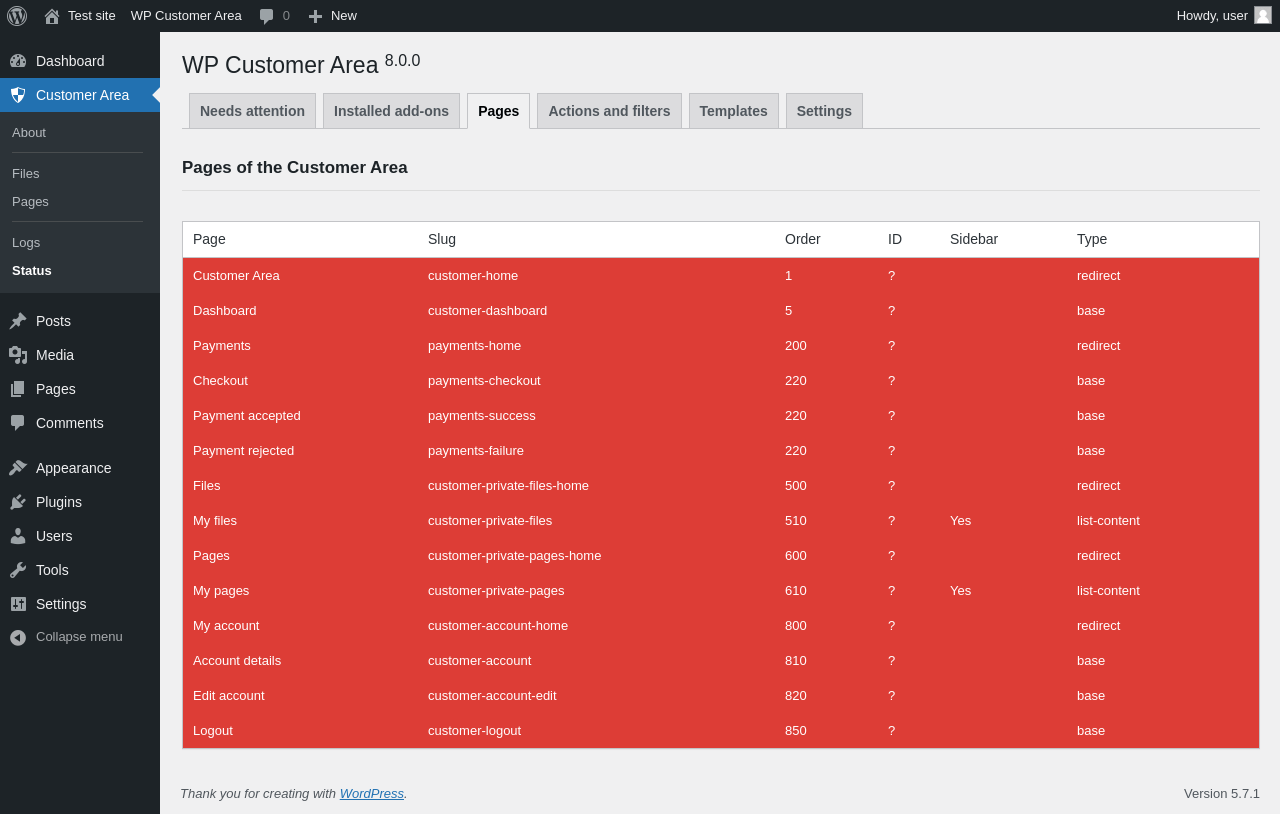Image resolution: width=1280 pixels, height=814 pixels.
Task: Click the Posts pushpin icon
Action: tap(18, 321)
